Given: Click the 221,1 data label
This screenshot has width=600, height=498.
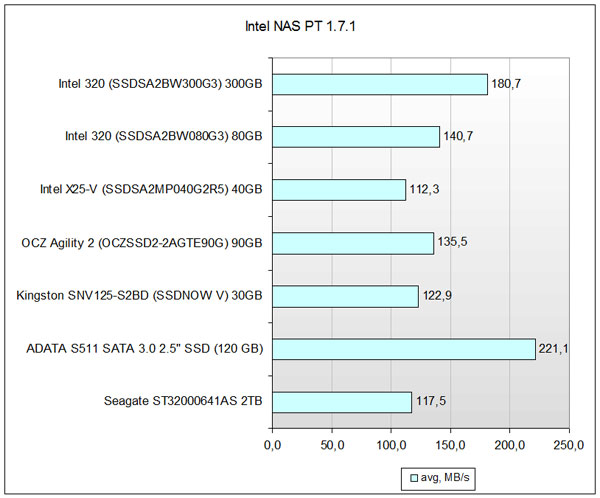Looking at the screenshot, I should coord(554,349).
